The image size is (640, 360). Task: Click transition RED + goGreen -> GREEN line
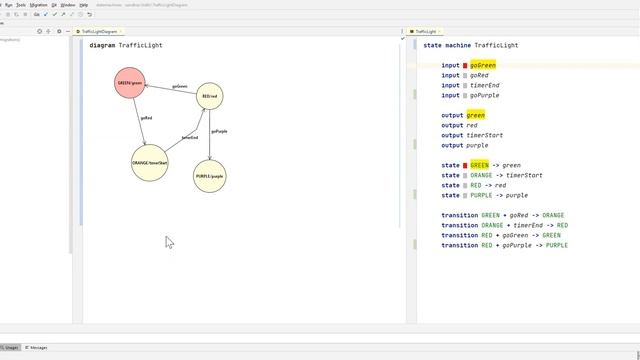pos(501,235)
